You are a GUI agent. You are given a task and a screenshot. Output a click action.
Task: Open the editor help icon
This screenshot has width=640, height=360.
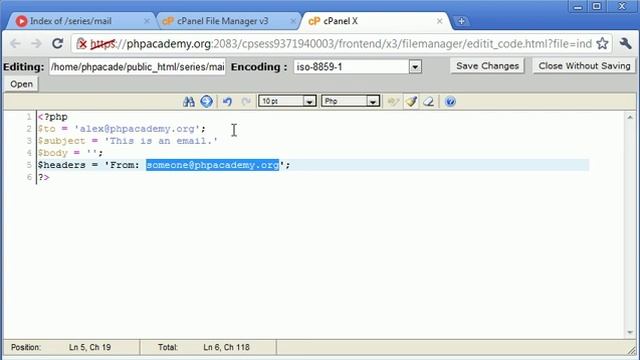tap(450, 101)
